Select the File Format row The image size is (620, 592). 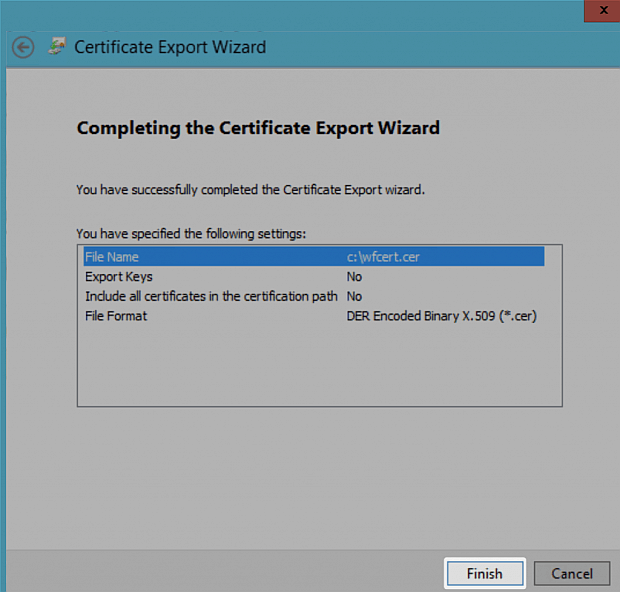tap(314, 316)
